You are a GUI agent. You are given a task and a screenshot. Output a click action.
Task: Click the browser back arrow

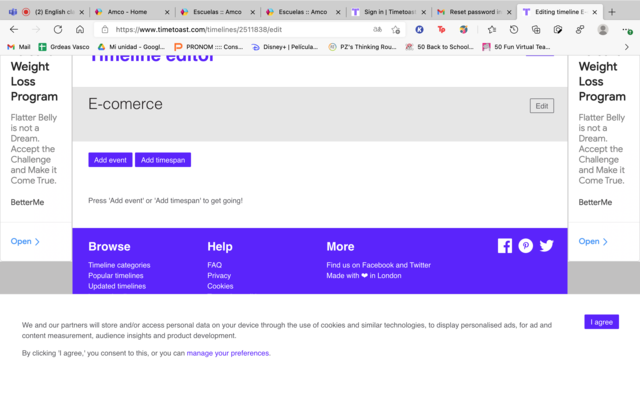pos(14,29)
